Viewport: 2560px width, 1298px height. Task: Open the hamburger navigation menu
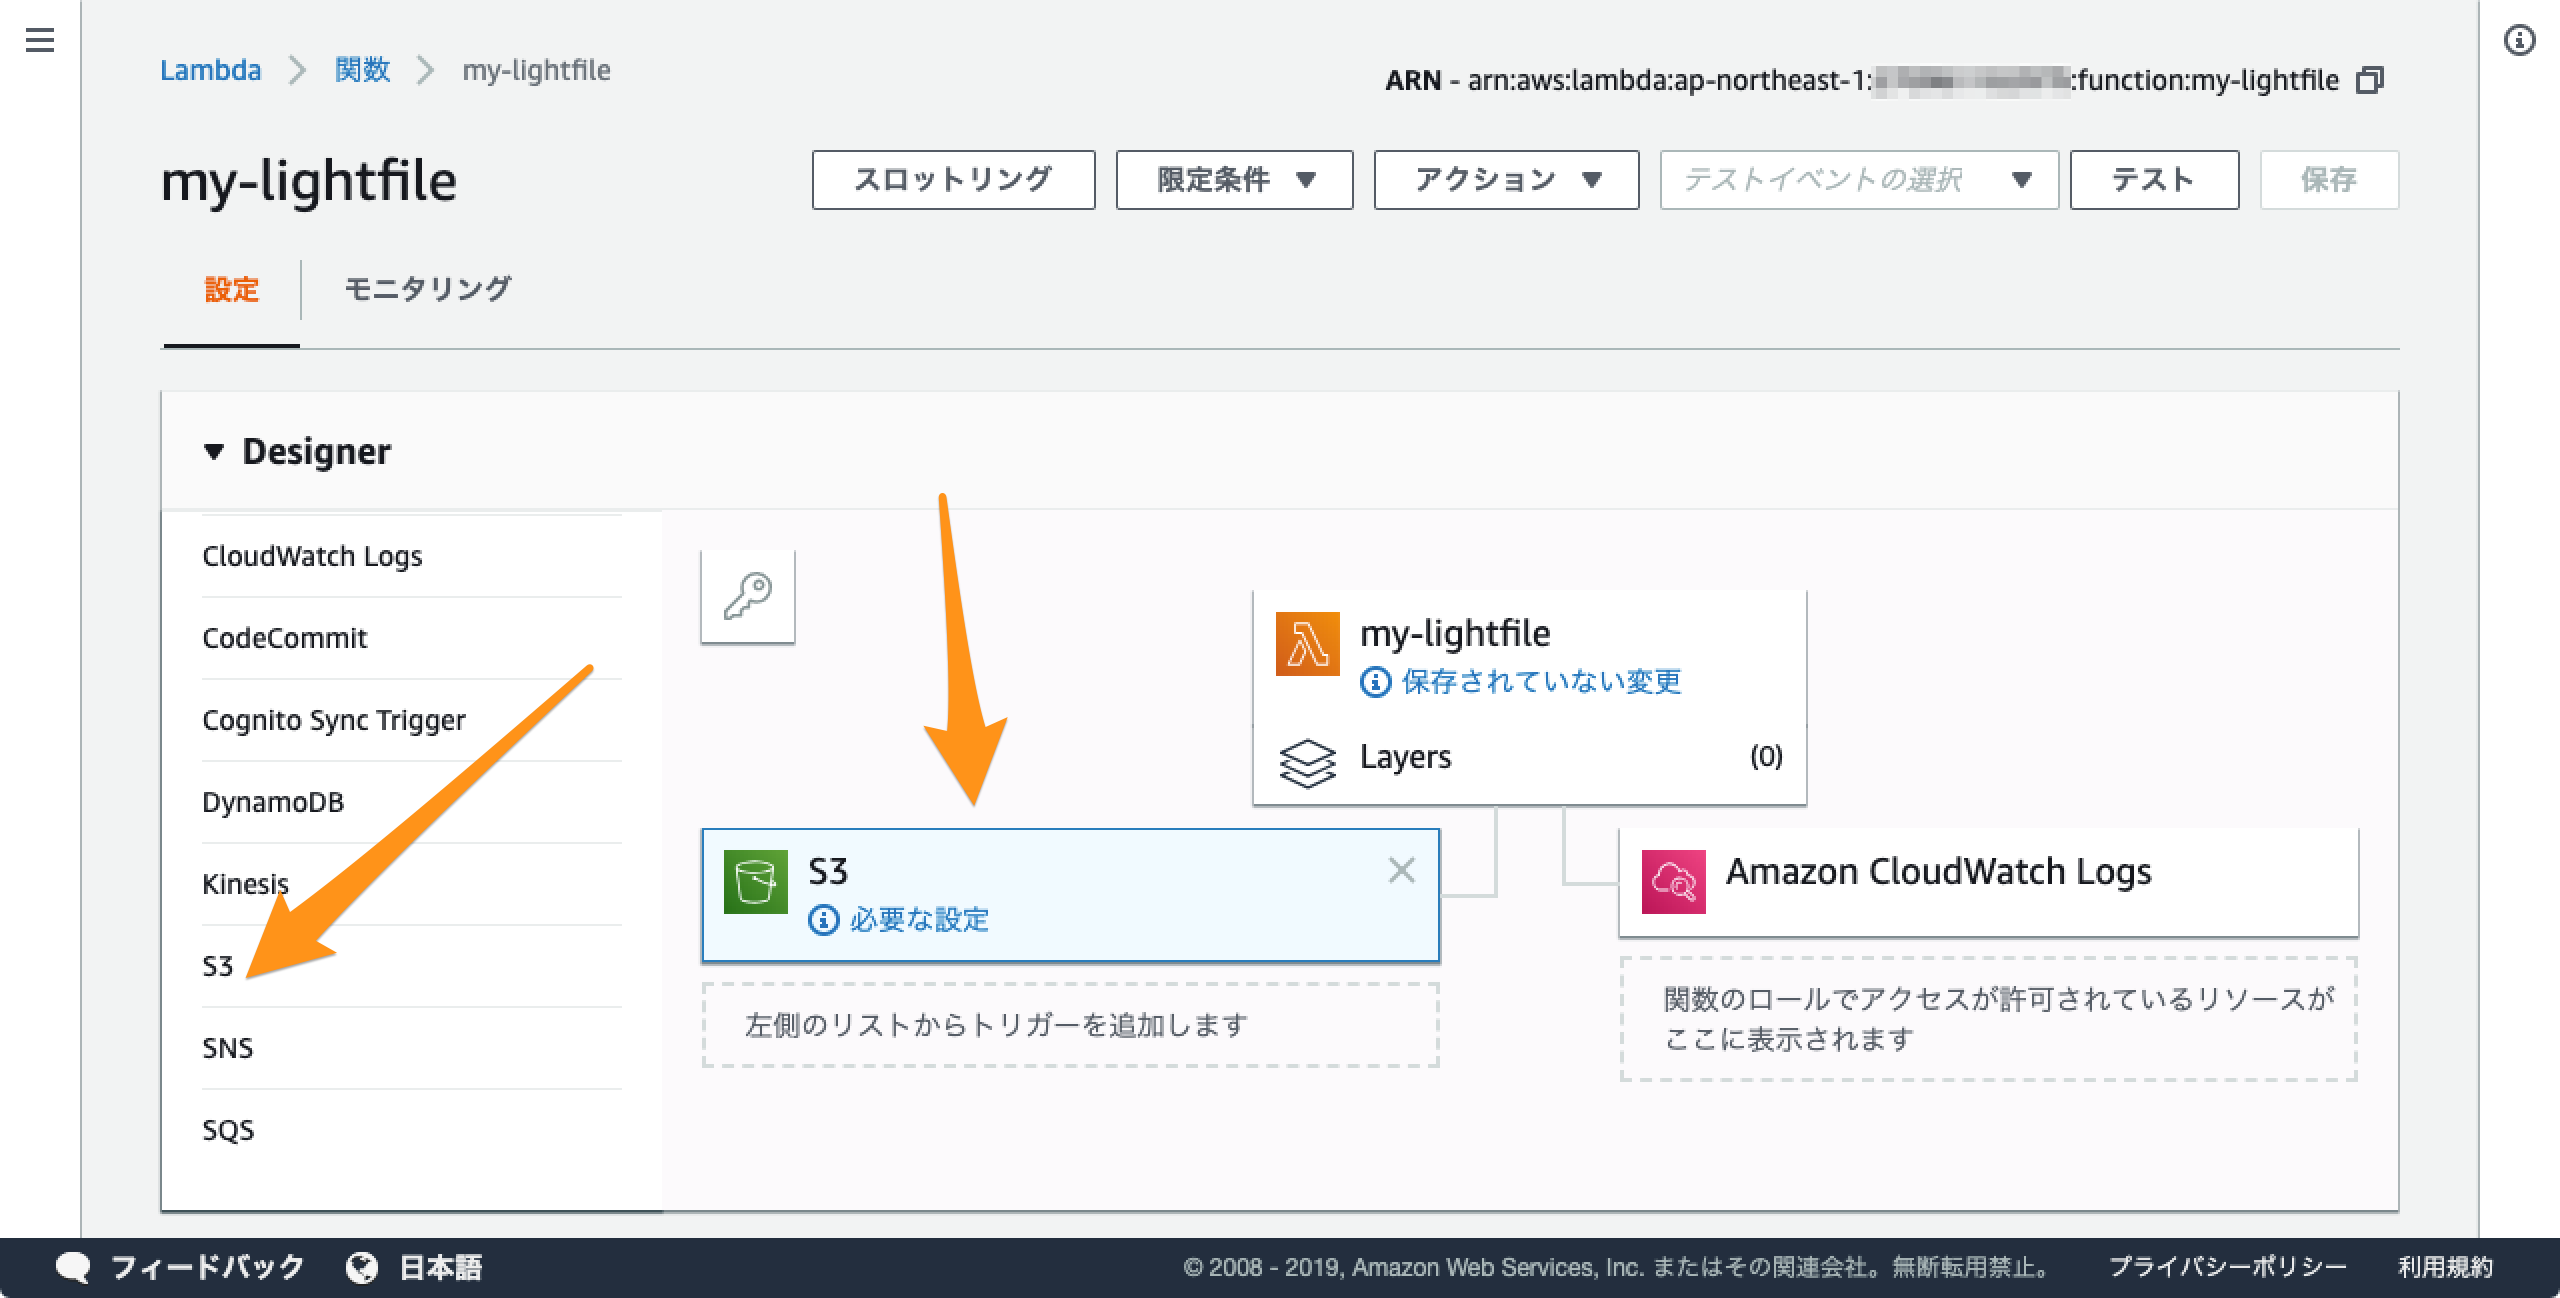(x=40, y=40)
